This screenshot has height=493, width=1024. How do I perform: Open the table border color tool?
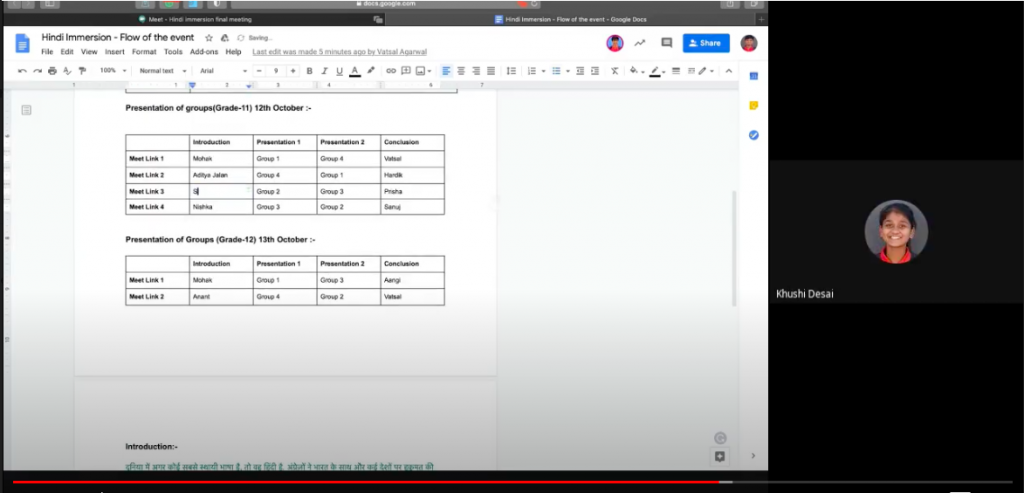pyautogui.click(x=656, y=71)
